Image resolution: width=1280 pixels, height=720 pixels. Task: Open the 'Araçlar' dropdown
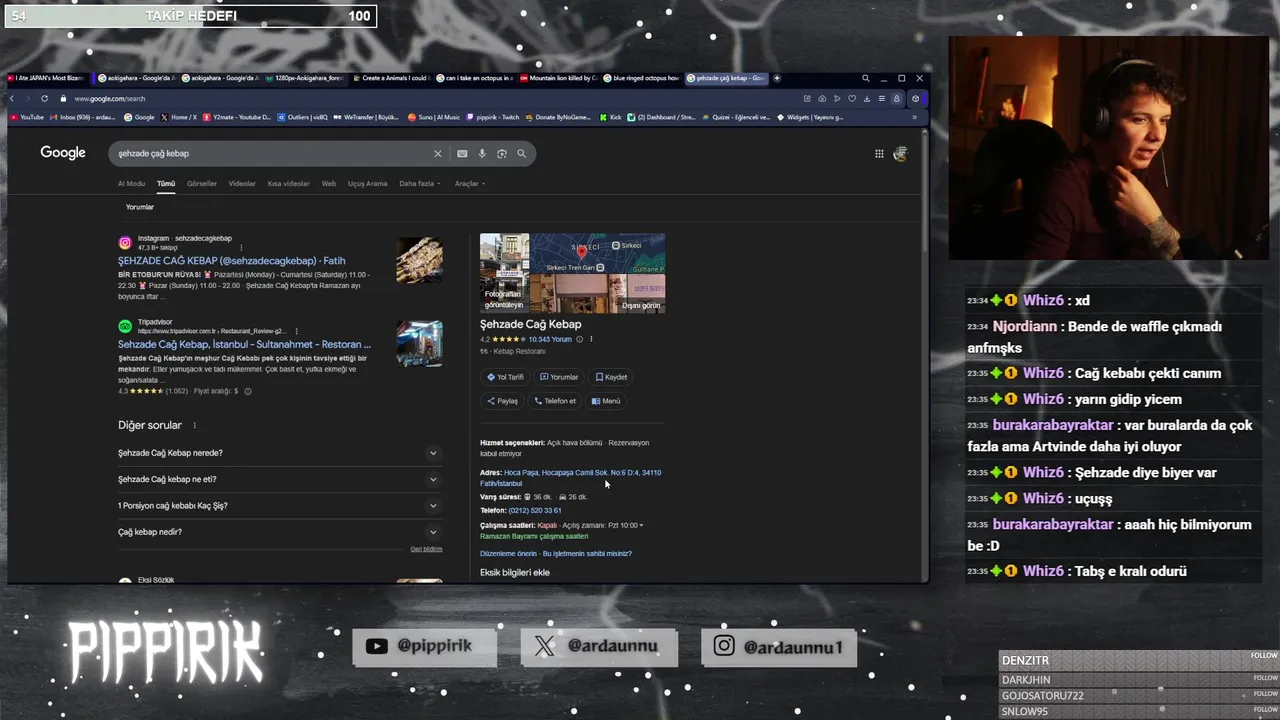tap(470, 183)
